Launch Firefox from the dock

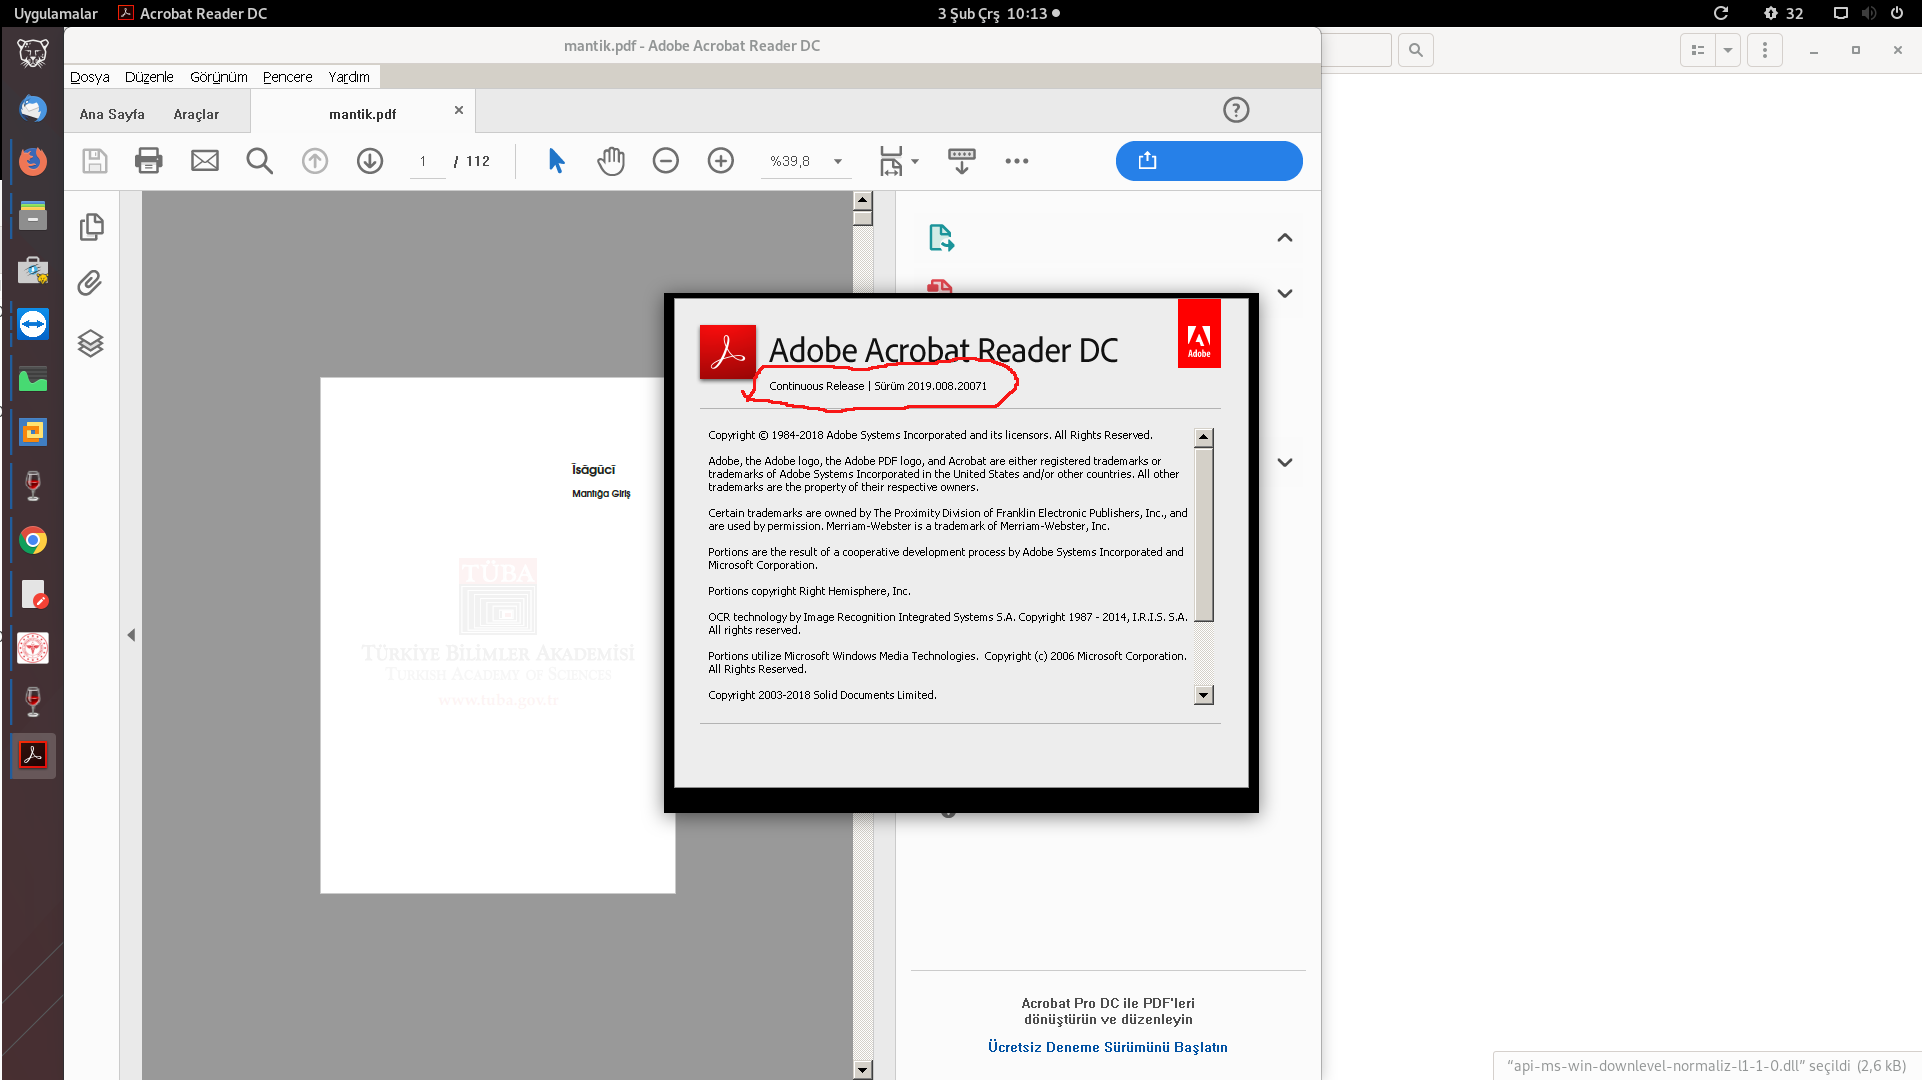click(x=33, y=161)
